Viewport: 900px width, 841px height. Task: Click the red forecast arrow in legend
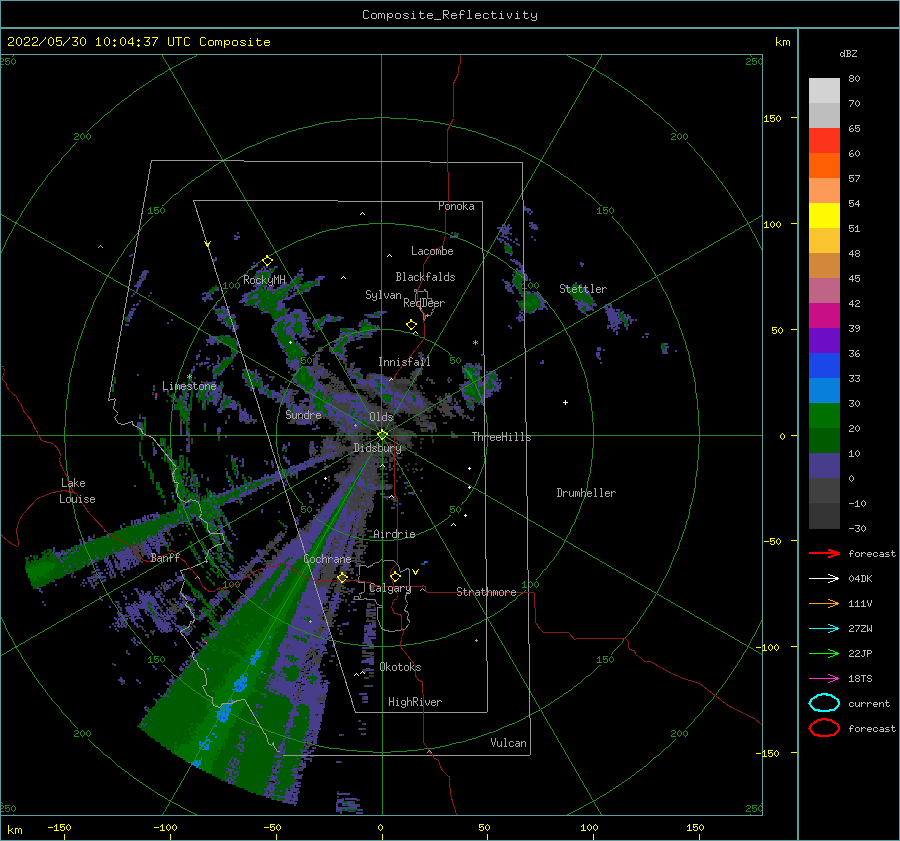coord(824,553)
